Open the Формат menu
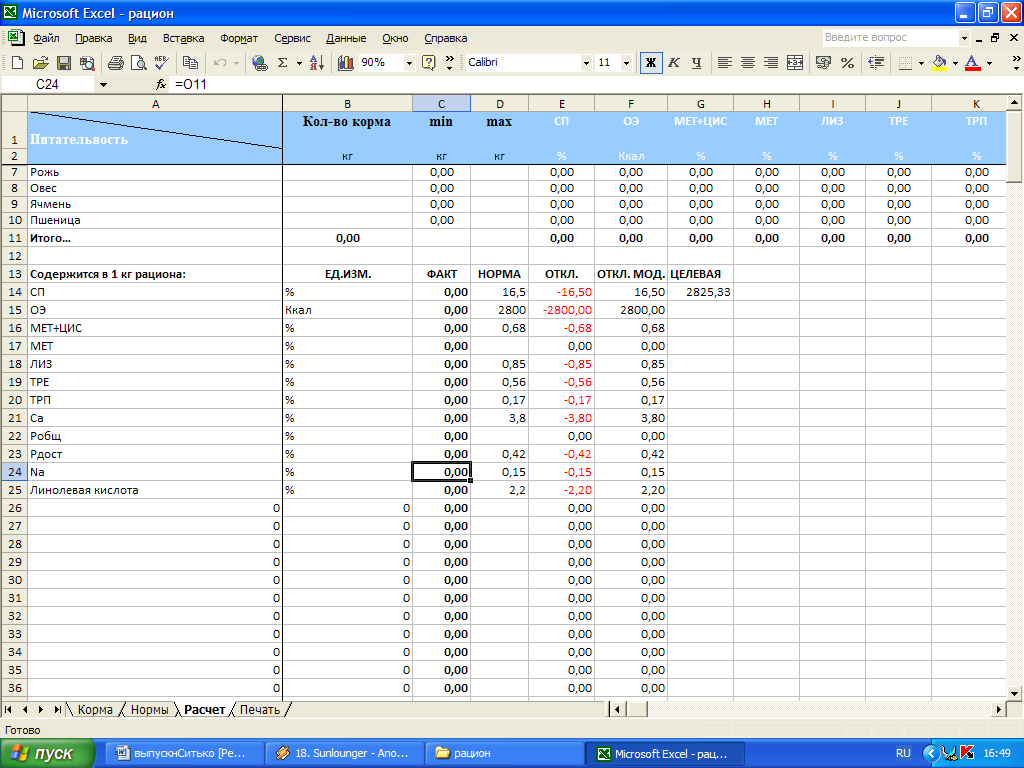 pos(239,38)
